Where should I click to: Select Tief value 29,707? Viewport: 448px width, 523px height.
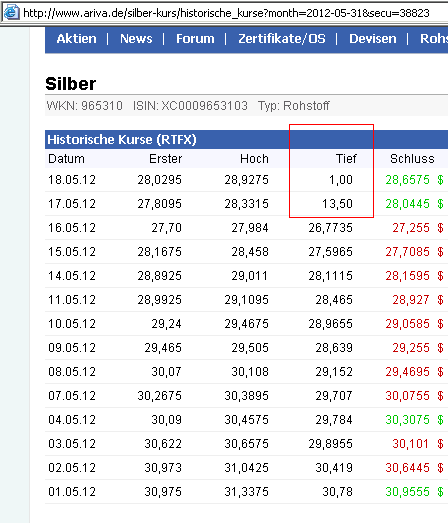tap(334, 396)
